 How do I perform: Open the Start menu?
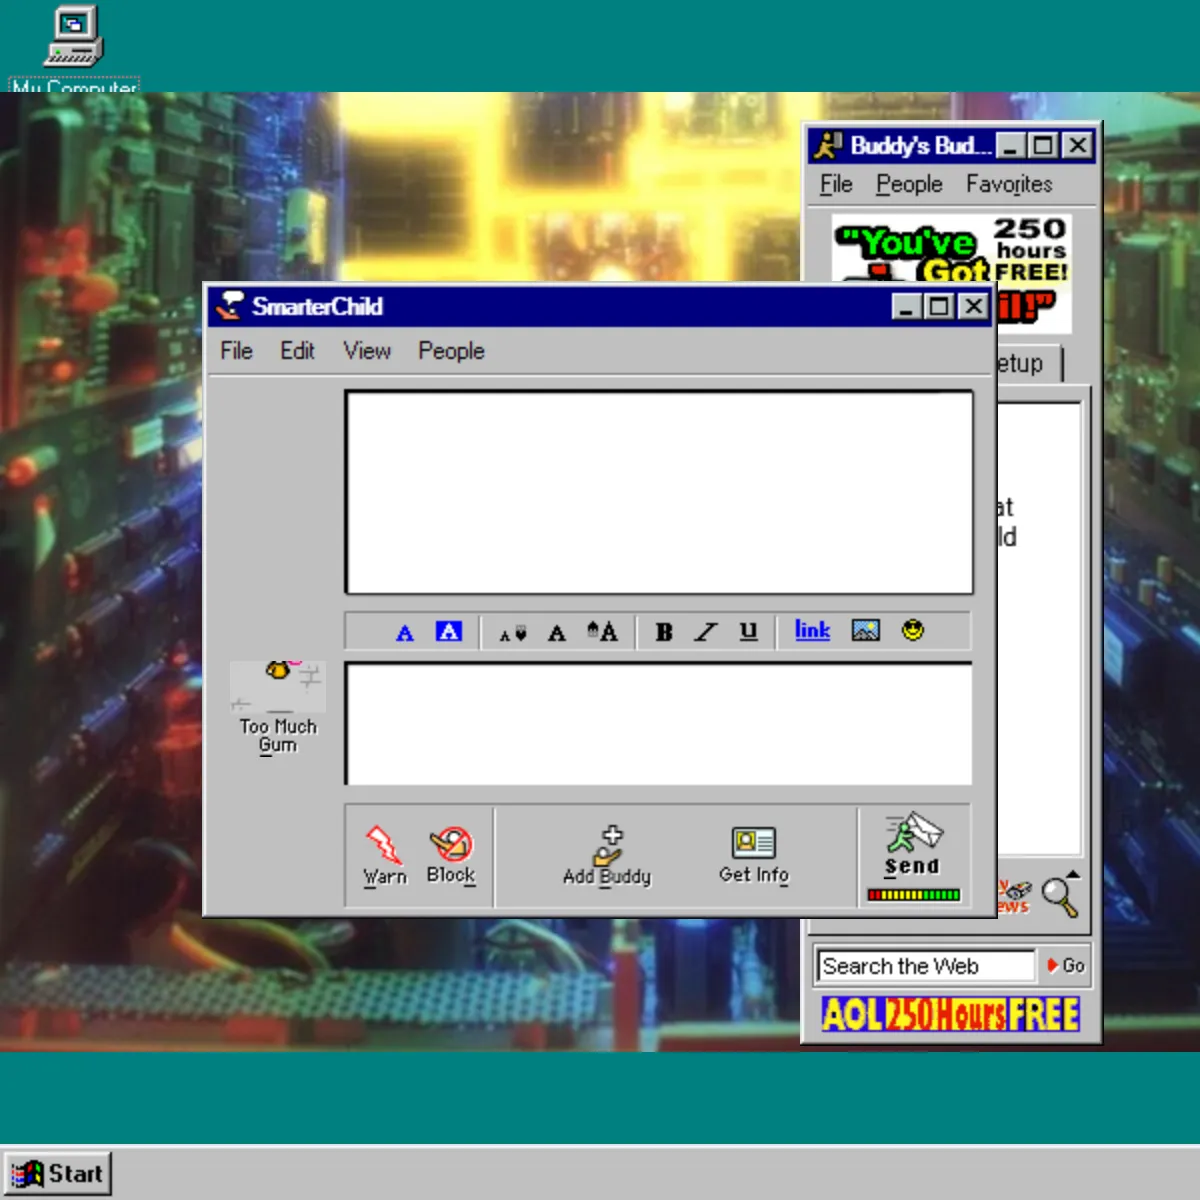58,1174
